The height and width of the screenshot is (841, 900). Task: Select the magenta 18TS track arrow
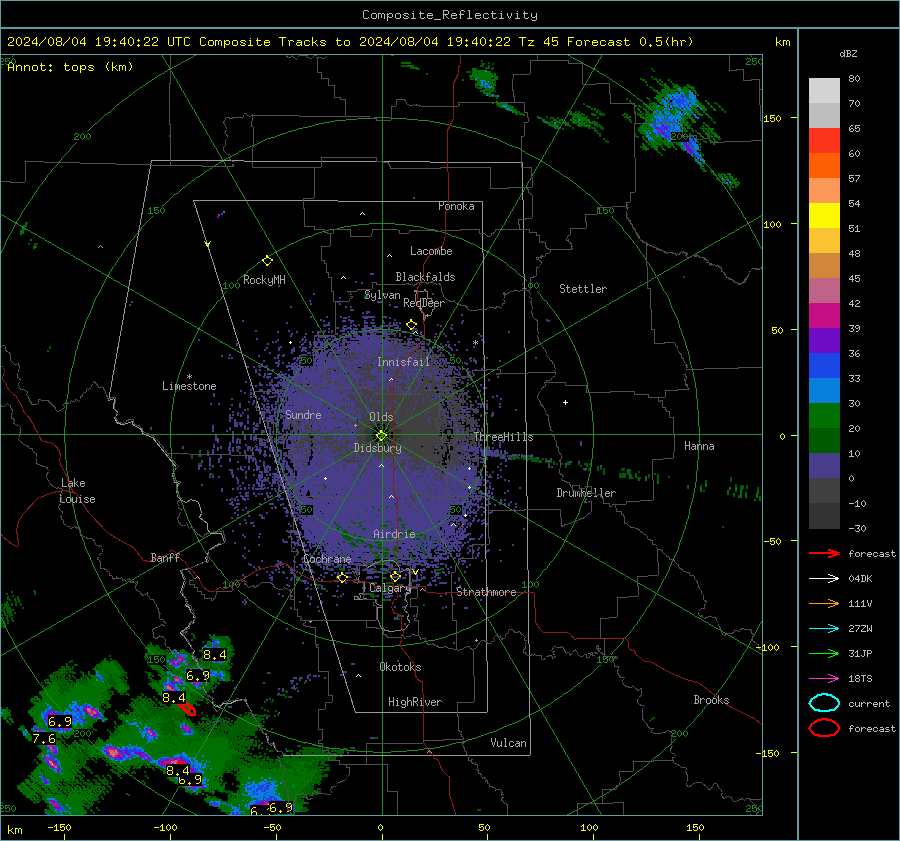pyautogui.click(x=824, y=679)
